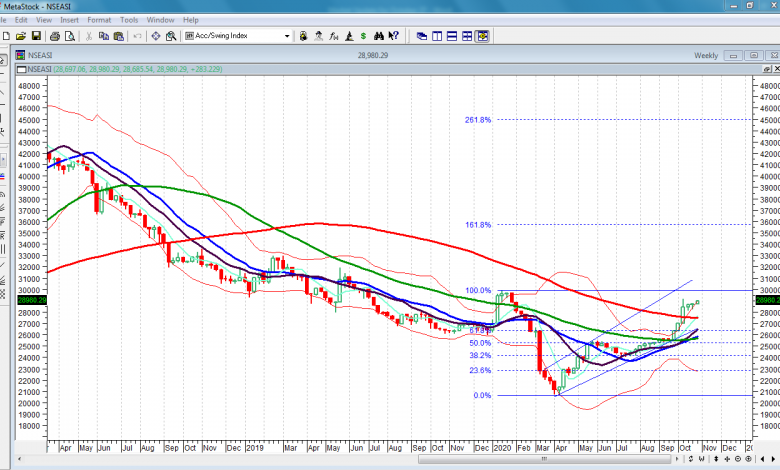Open the Window menu
The height and width of the screenshot is (470, 780).
[x=160, y=20]
